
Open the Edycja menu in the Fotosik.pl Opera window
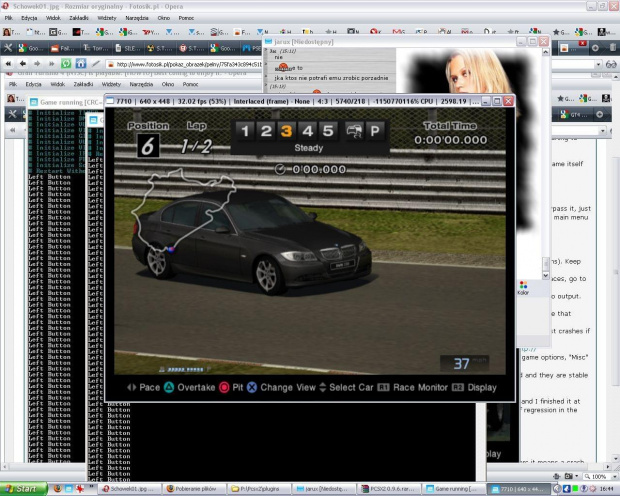click(x=29, y=18)
